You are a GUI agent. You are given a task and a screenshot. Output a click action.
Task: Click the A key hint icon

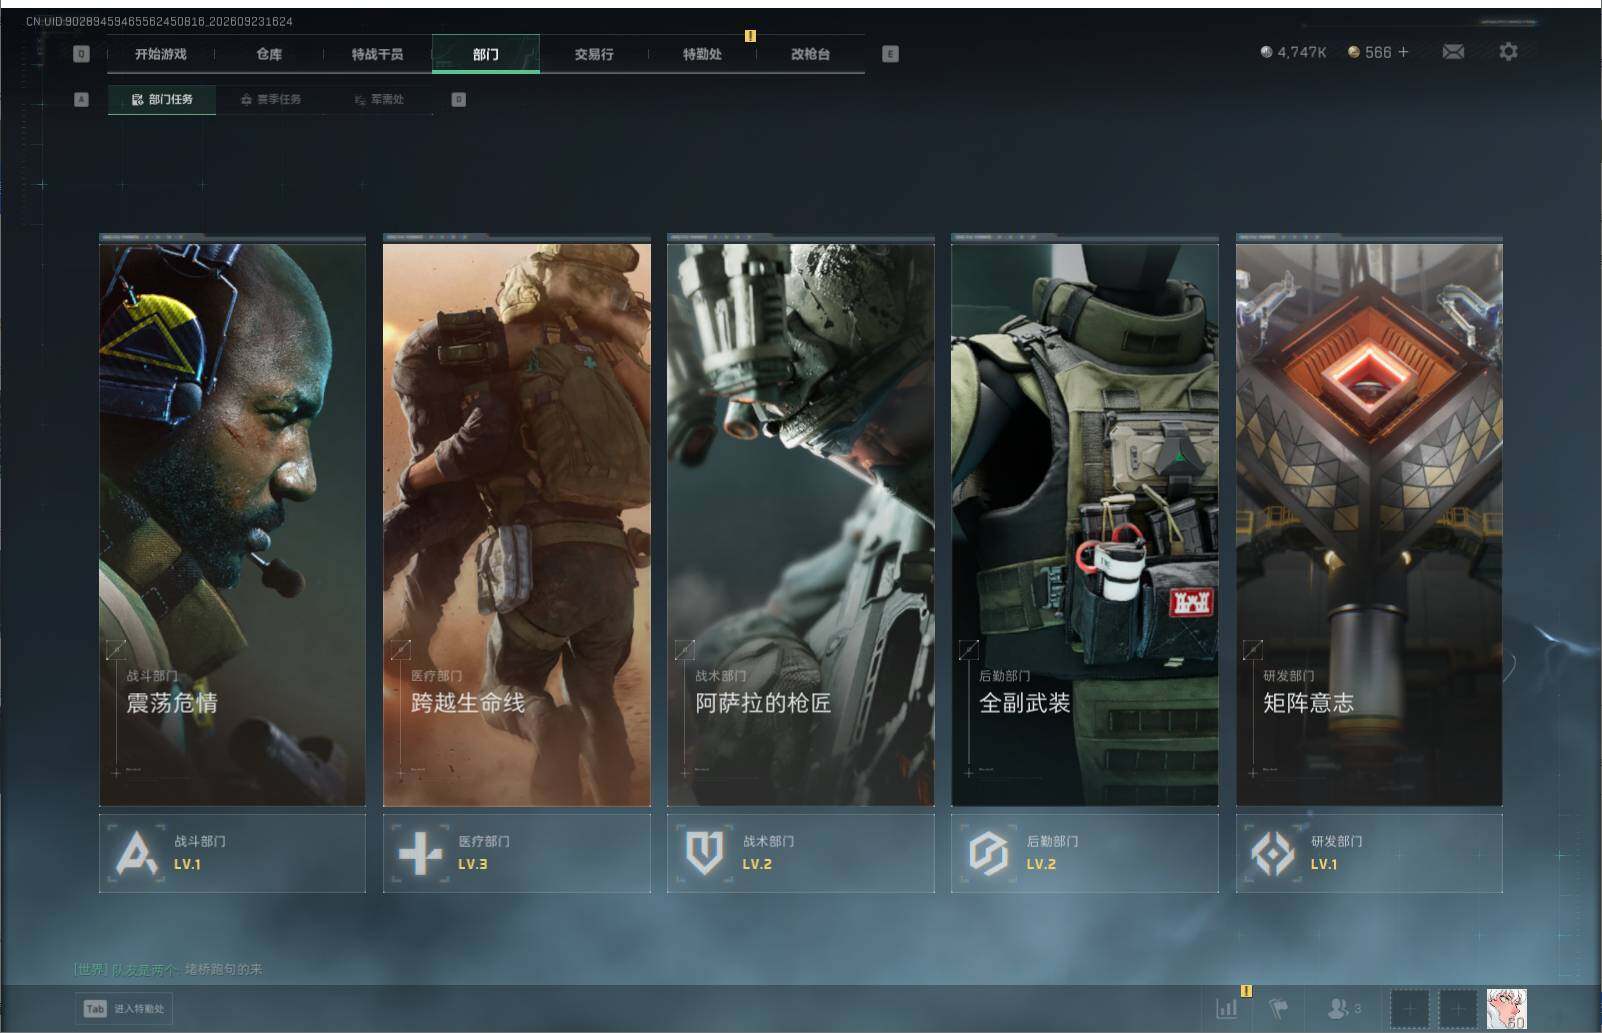82,99
